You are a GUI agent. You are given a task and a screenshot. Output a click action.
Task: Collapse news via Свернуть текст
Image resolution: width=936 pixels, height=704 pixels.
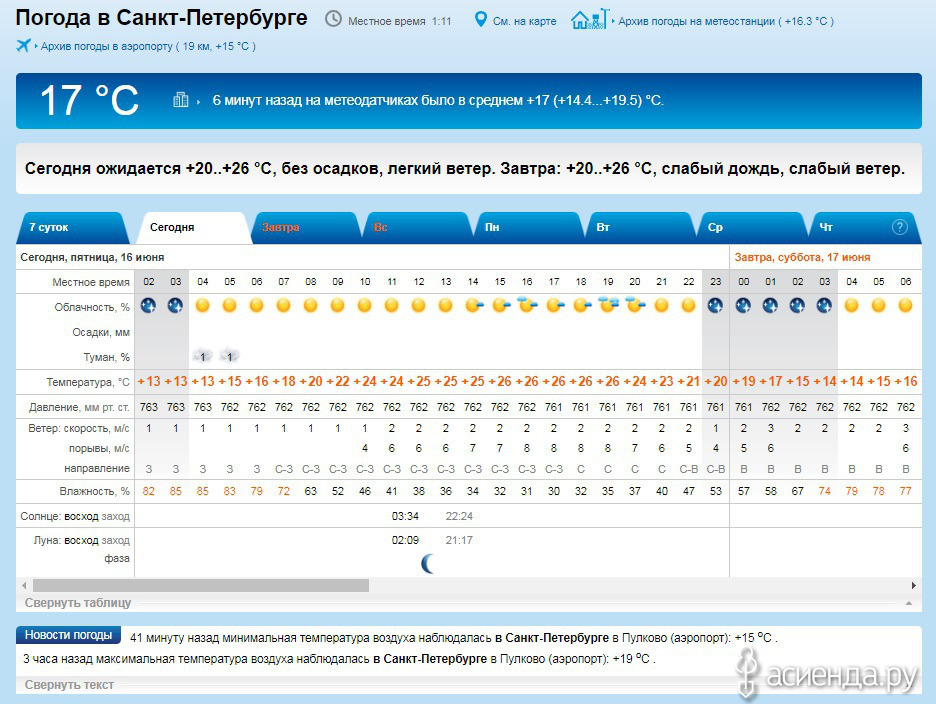pos(69,685)
